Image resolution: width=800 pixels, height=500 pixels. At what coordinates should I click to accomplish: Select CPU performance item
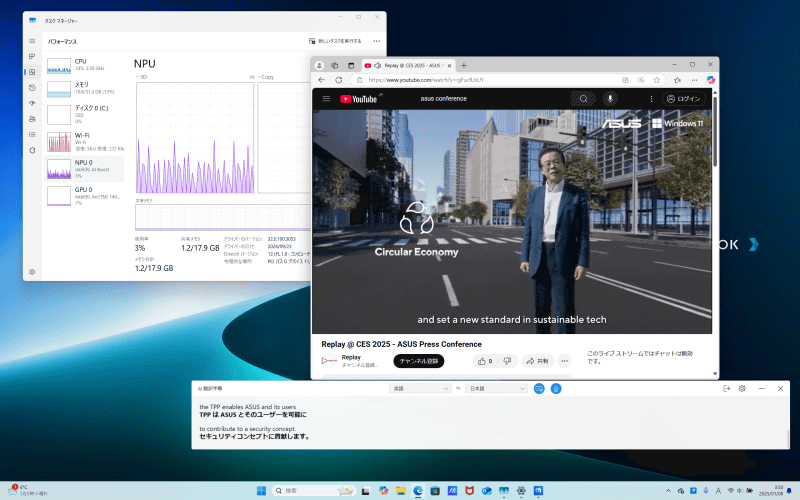[x=84, y=65]
